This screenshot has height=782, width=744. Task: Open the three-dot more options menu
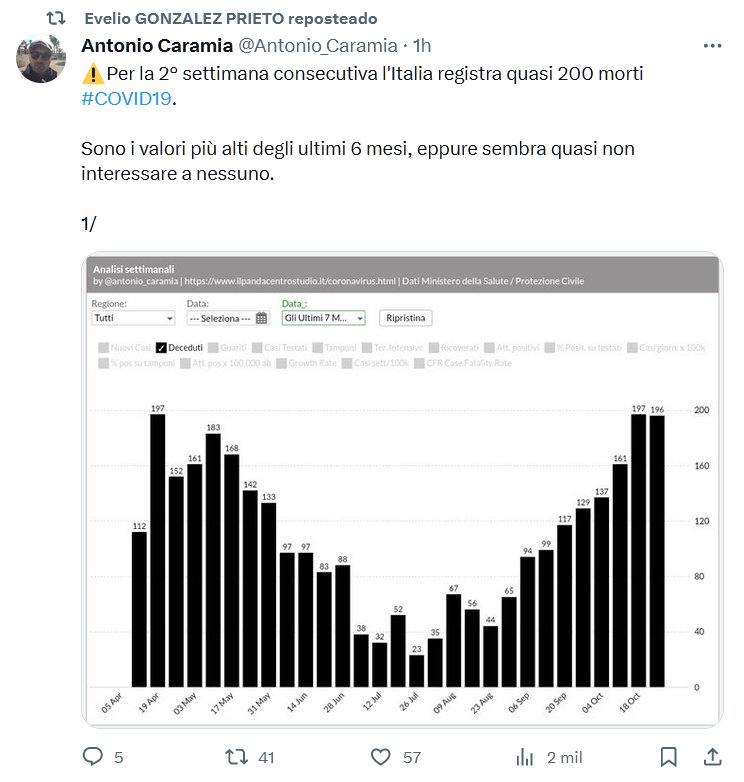712,46
